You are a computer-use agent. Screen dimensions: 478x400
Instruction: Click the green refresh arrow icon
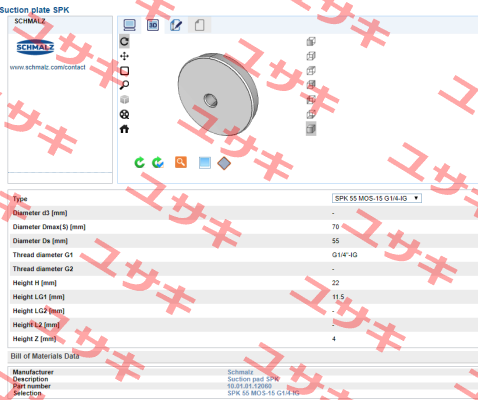tap(140, 163)
